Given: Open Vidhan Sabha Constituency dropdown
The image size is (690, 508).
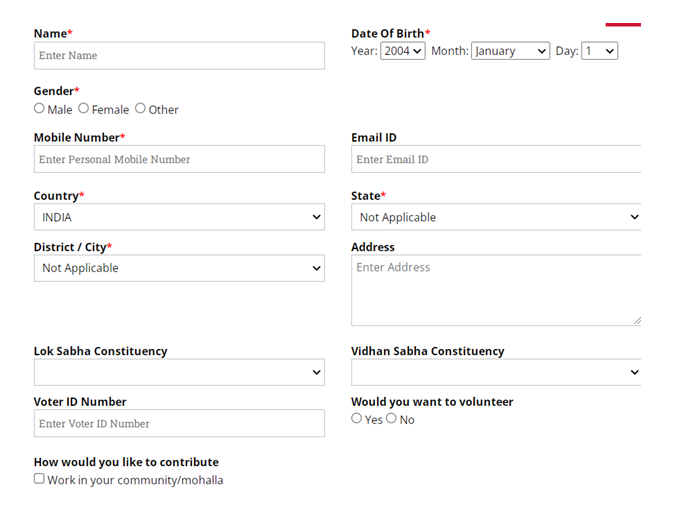Looking at the screenshot, I should (496, 372).
